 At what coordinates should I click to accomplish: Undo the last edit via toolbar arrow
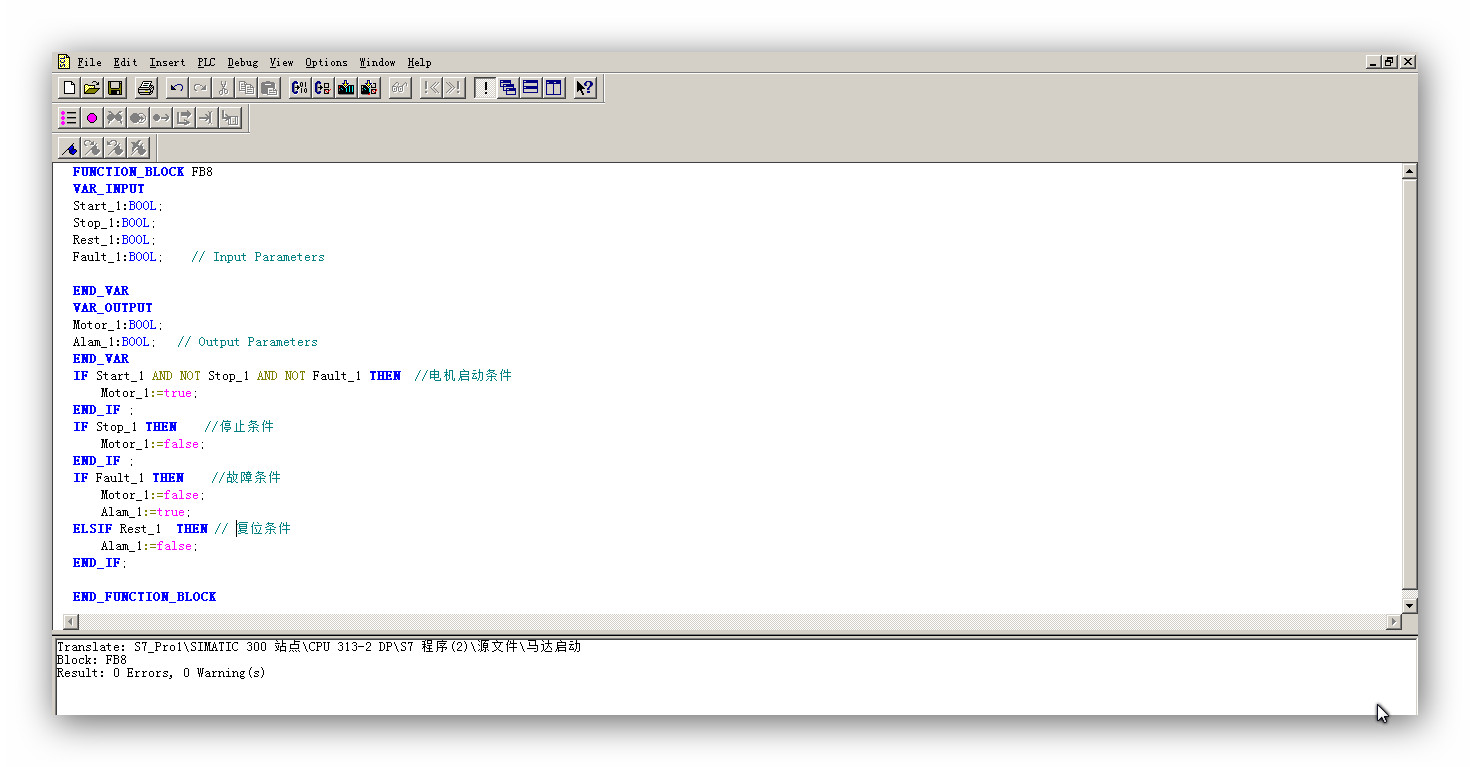point(177,88)
